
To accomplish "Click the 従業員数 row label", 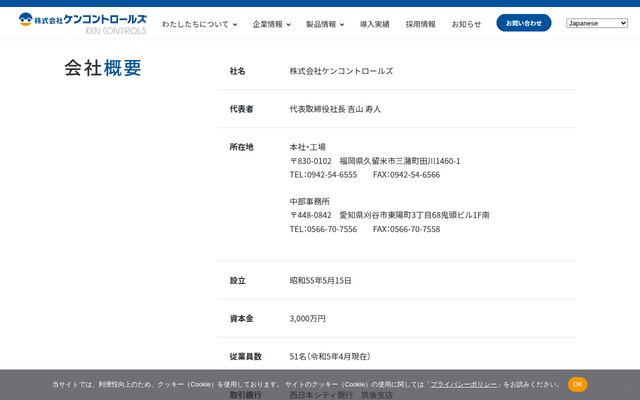I will pos(245,356).
